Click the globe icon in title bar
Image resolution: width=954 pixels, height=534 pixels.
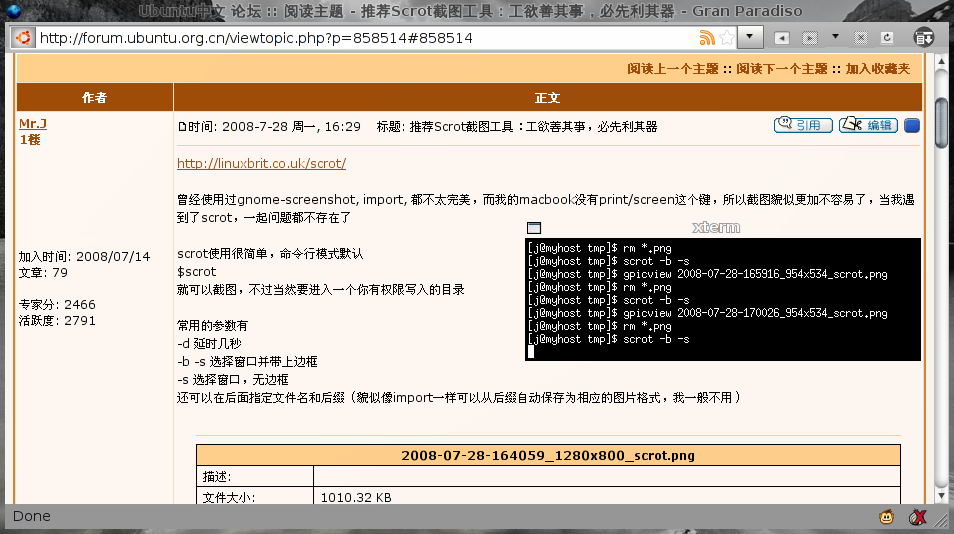[13, 10]
